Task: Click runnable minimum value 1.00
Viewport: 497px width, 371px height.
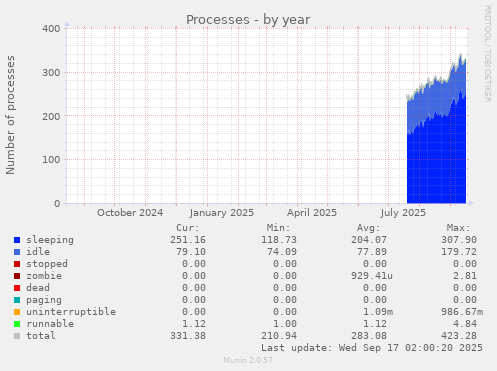Action: (x=285, y=324)
